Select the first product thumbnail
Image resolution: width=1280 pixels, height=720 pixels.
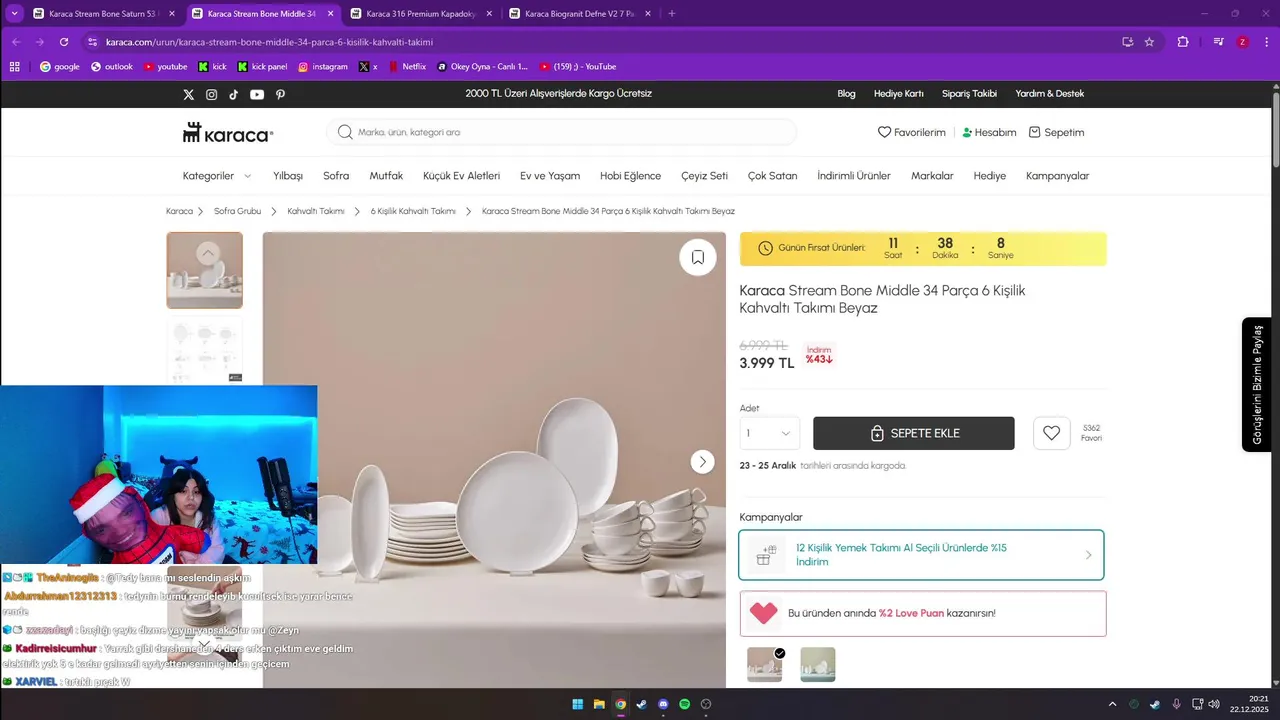204,270
